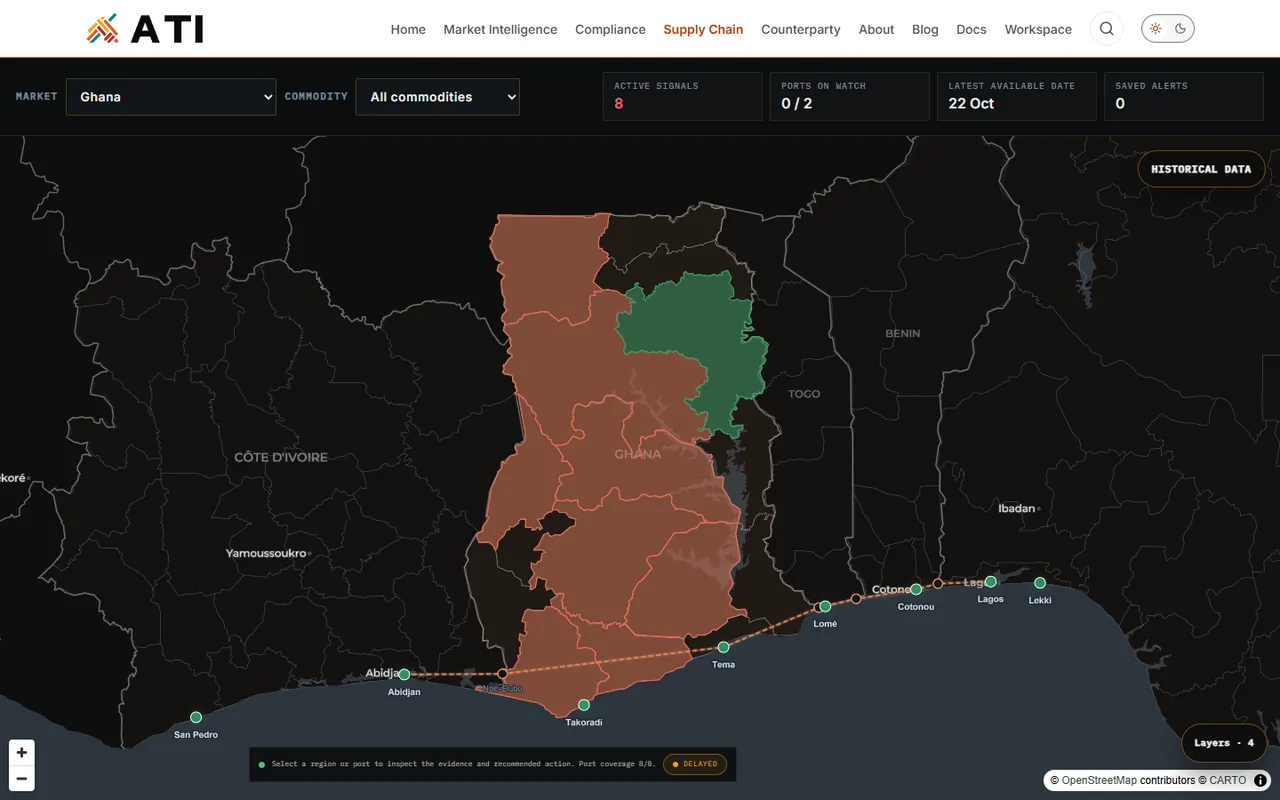1280x800 pixels.
Task: Select the Lekki port marker
Action: 1040,583
